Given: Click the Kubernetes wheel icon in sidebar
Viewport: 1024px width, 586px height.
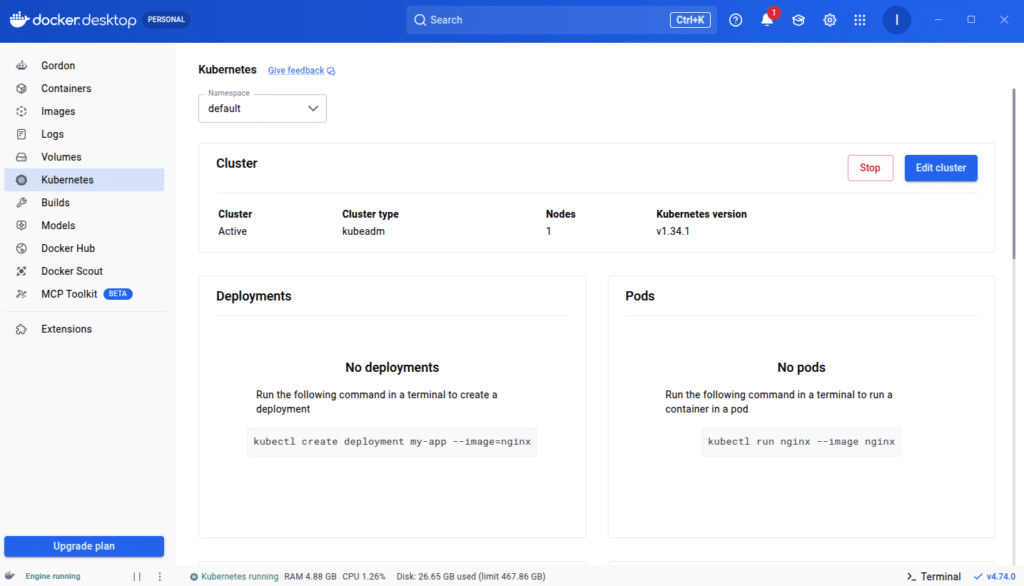Looking at the screenshot, I should click(22, 180).
